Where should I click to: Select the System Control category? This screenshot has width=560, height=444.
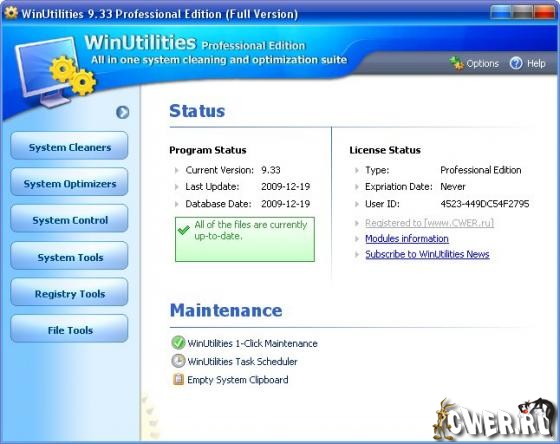pyautogui.click(x=69, y=218)
